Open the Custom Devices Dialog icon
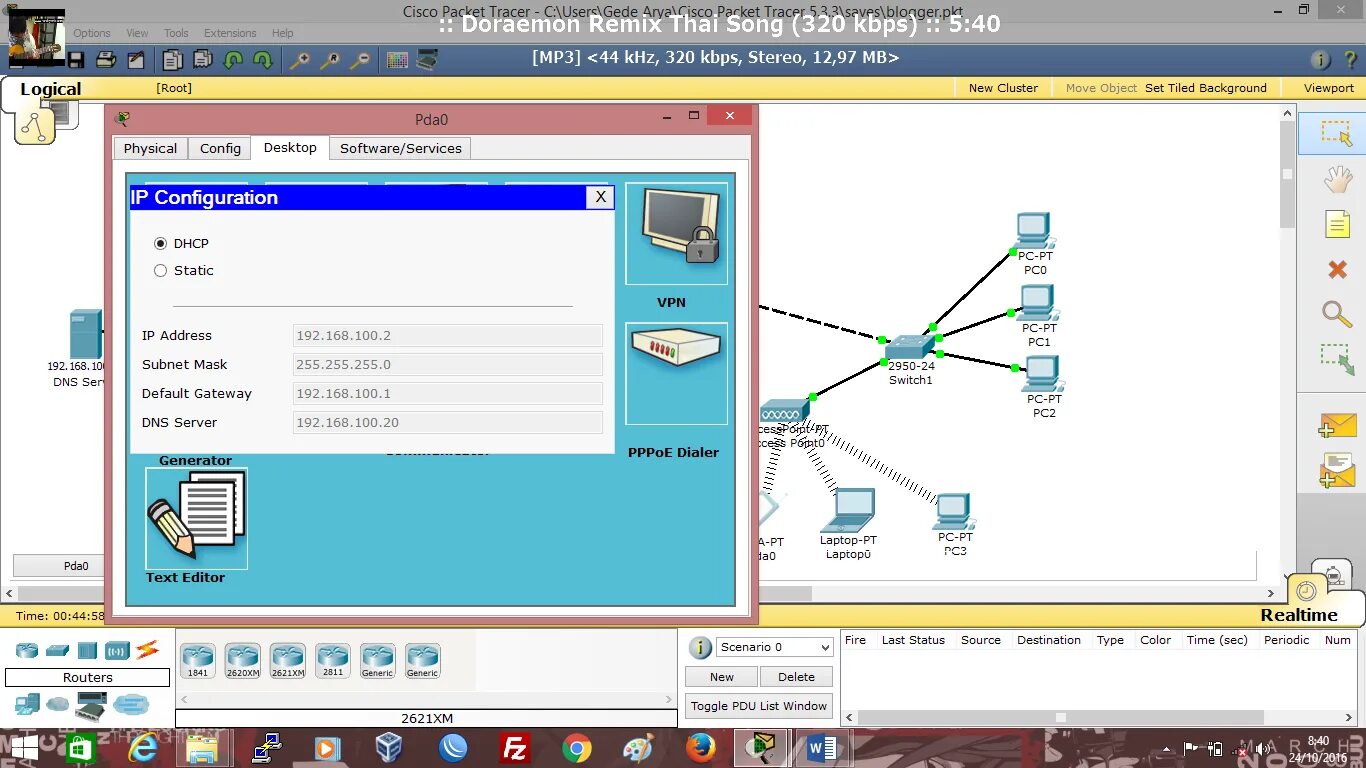This screenshot has height=768, width=1366. coord(427,60)
